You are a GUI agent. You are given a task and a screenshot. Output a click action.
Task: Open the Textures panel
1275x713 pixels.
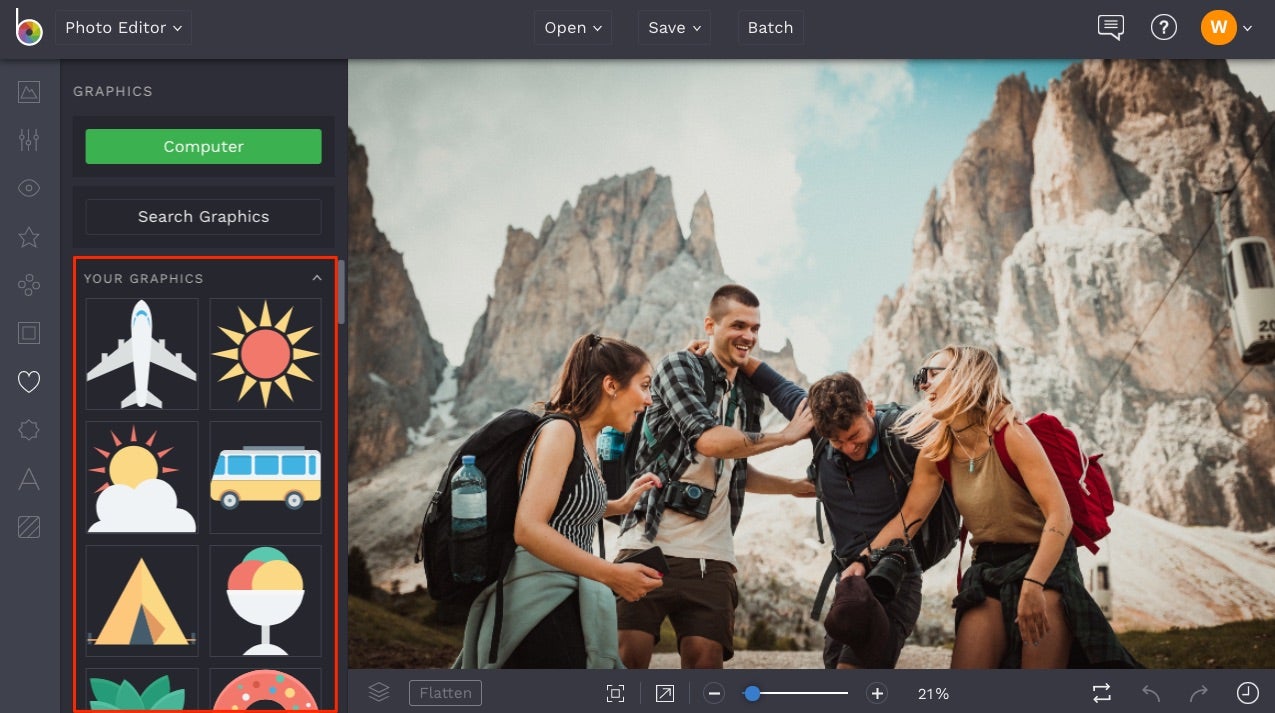coord(28,527)
